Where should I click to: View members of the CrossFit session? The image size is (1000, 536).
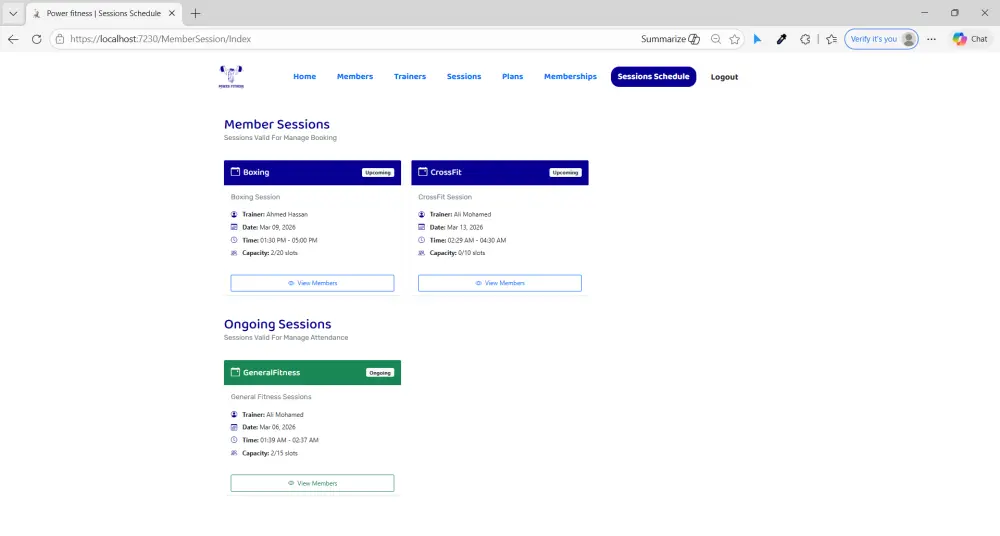[500, 283]
